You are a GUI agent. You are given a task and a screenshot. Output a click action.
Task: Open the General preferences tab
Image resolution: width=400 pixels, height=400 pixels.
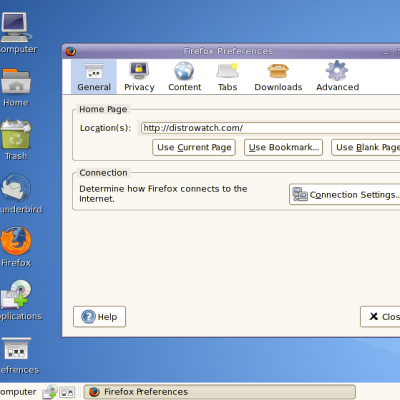pyautogui.click(x=94, y=77)
